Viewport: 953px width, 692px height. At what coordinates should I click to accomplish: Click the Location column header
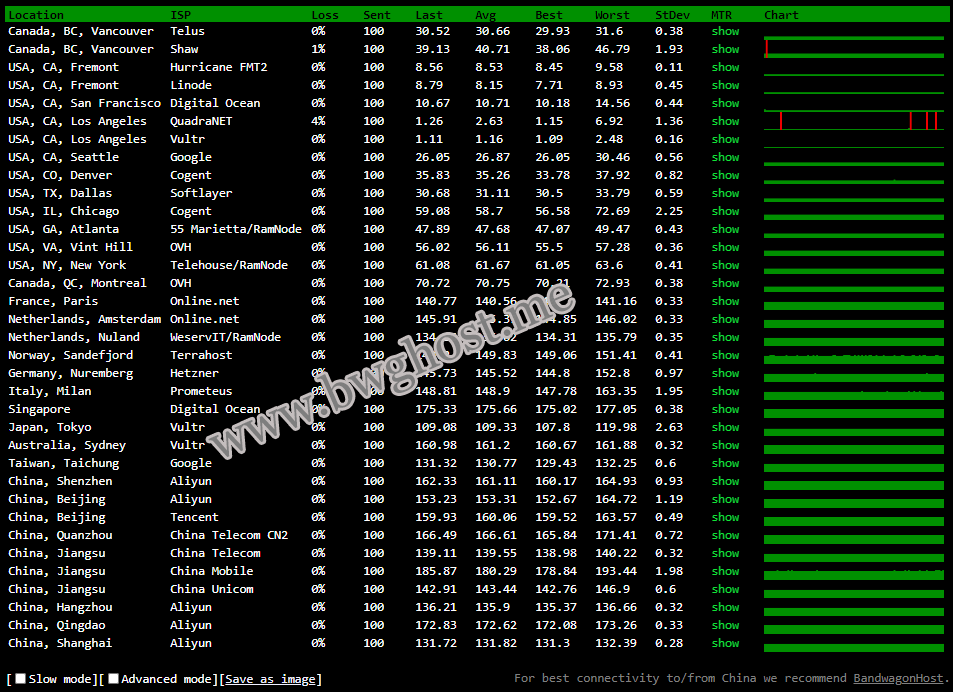[36, 15]
